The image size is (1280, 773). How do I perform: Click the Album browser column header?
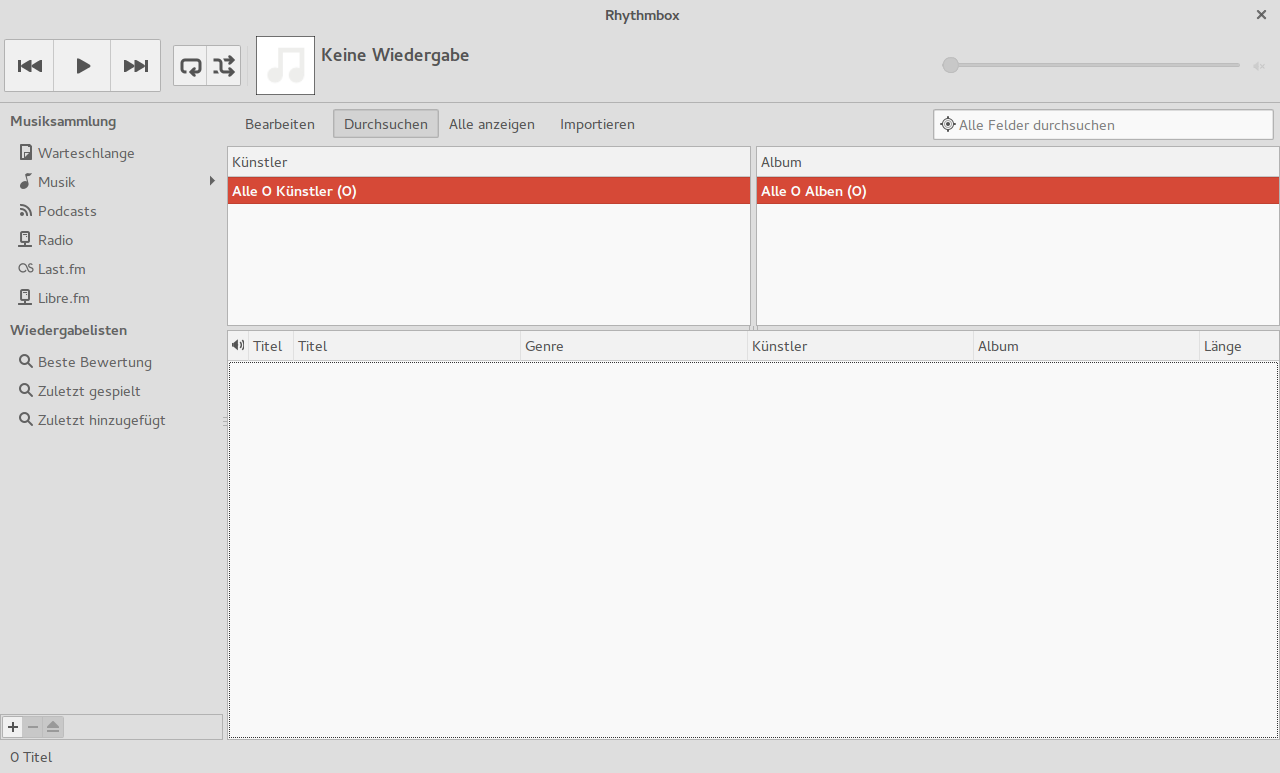1018,162
